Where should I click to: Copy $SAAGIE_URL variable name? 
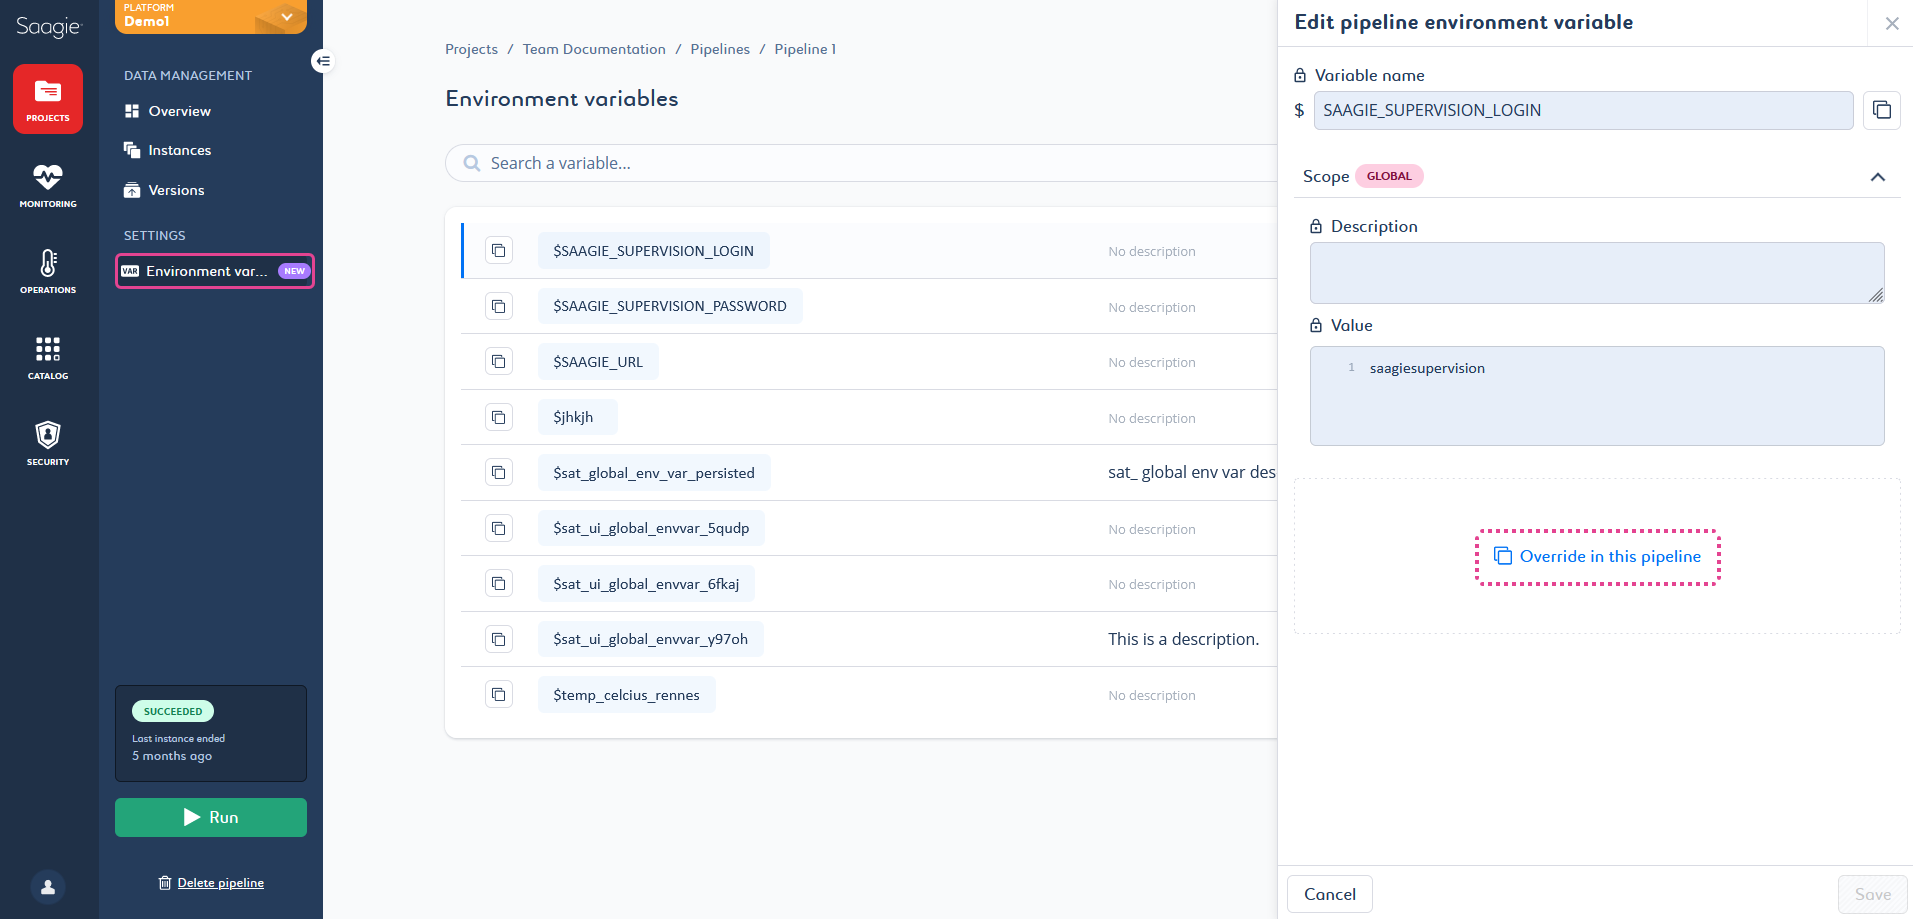coord(498,361)
